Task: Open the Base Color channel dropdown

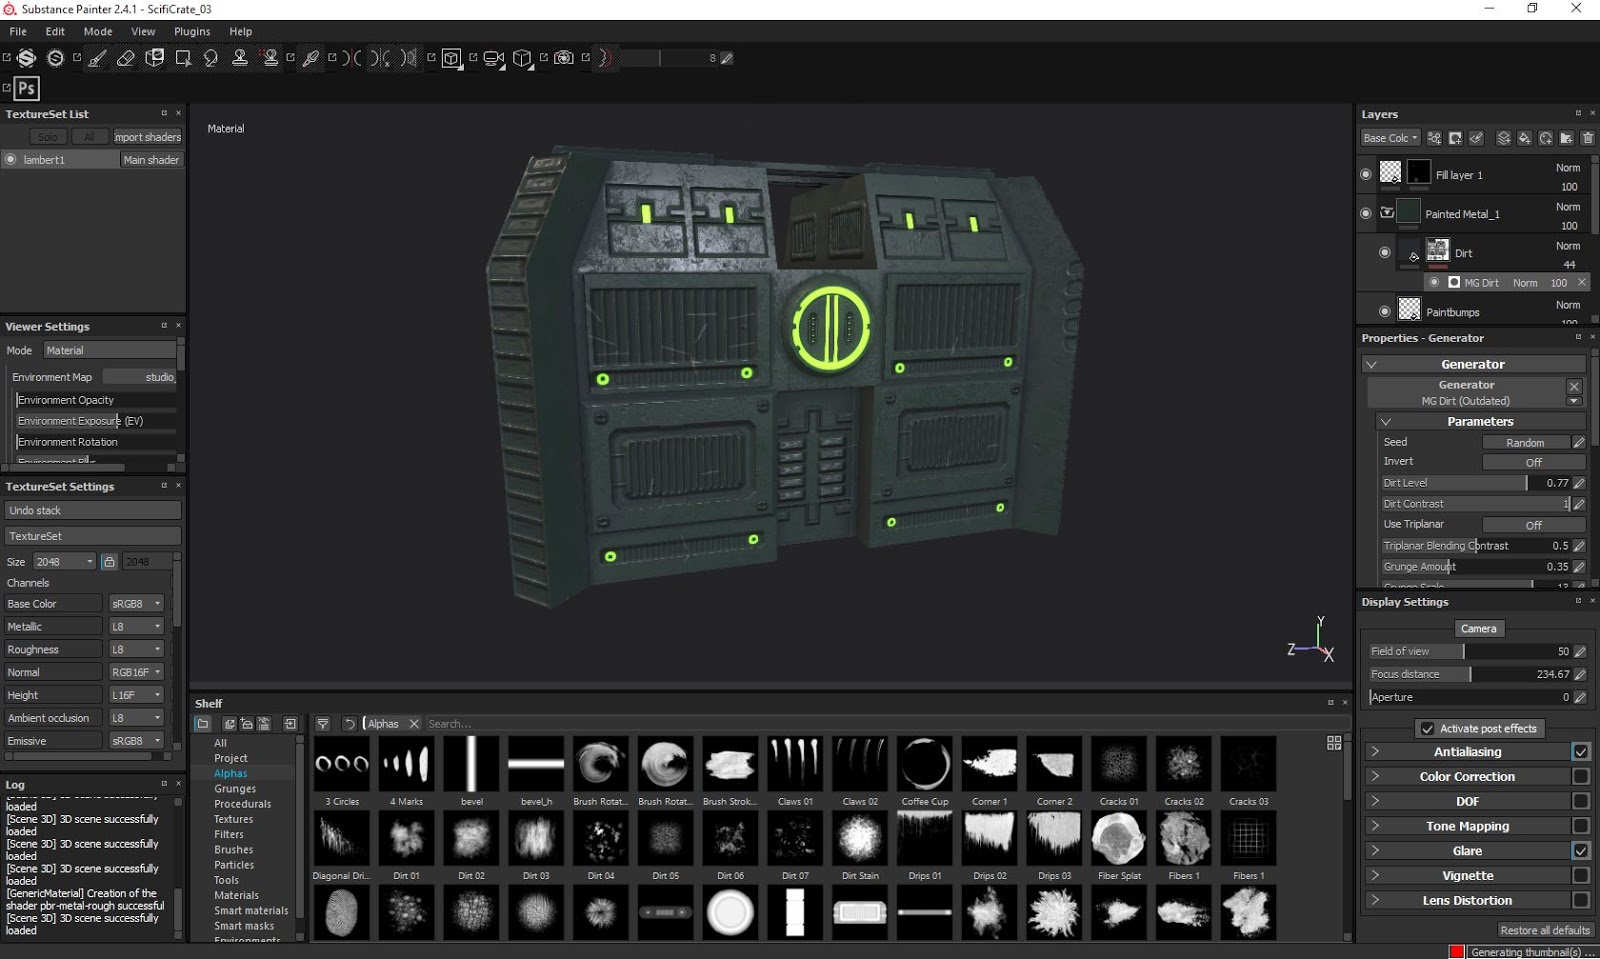Action: (x=136, y=603)
